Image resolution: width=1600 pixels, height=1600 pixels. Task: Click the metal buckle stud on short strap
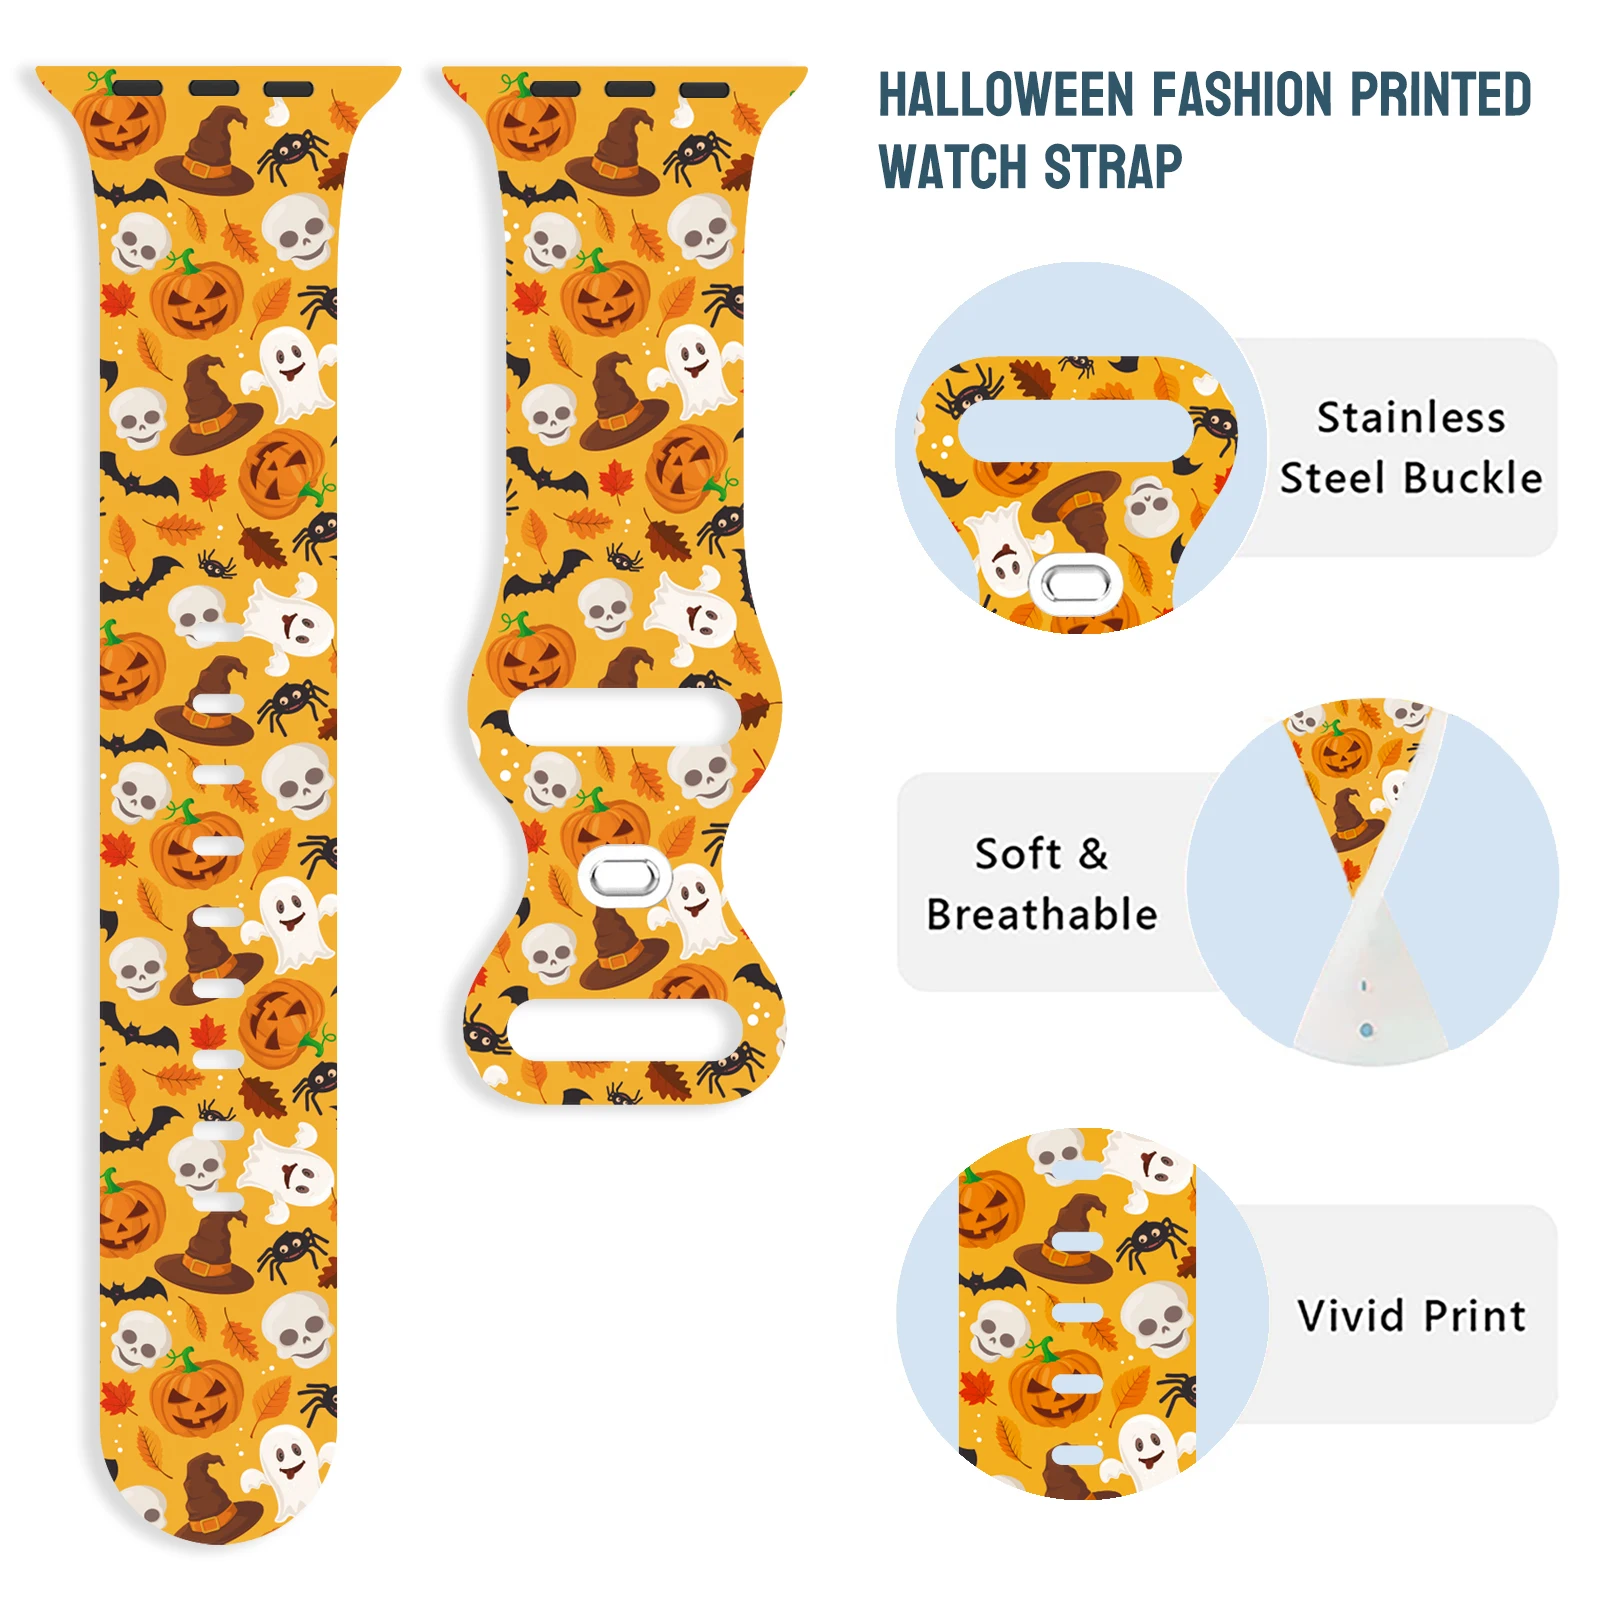[x=625, y=878]
